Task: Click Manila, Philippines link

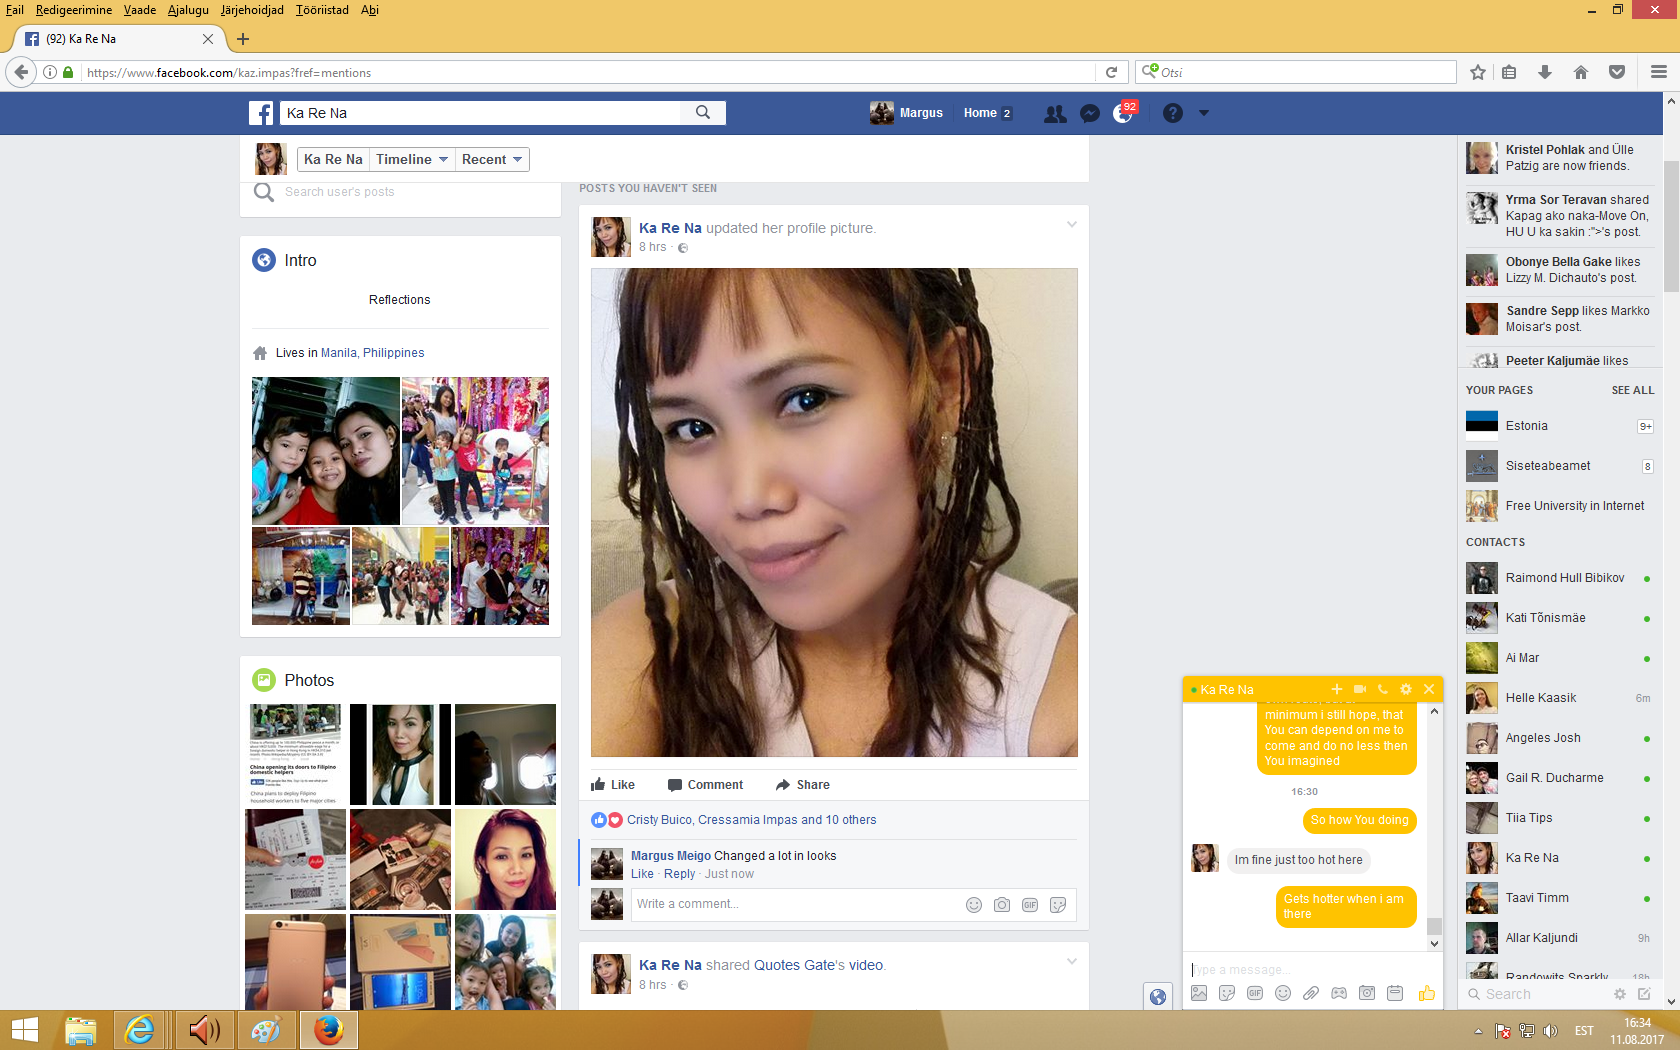Action: tap(372, 353)
